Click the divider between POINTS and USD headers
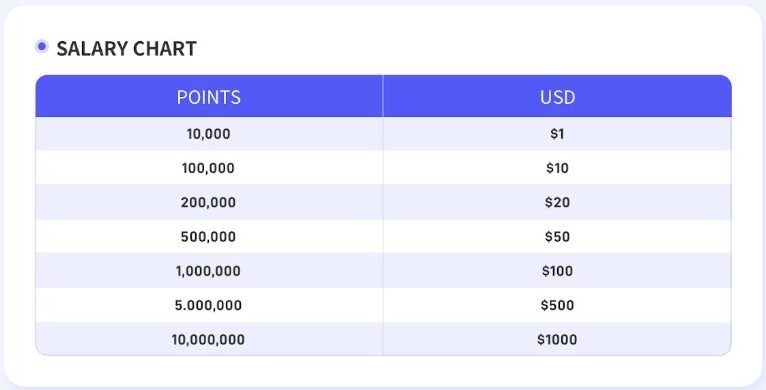This screenshot has width=766, height=390. (383, 96)
